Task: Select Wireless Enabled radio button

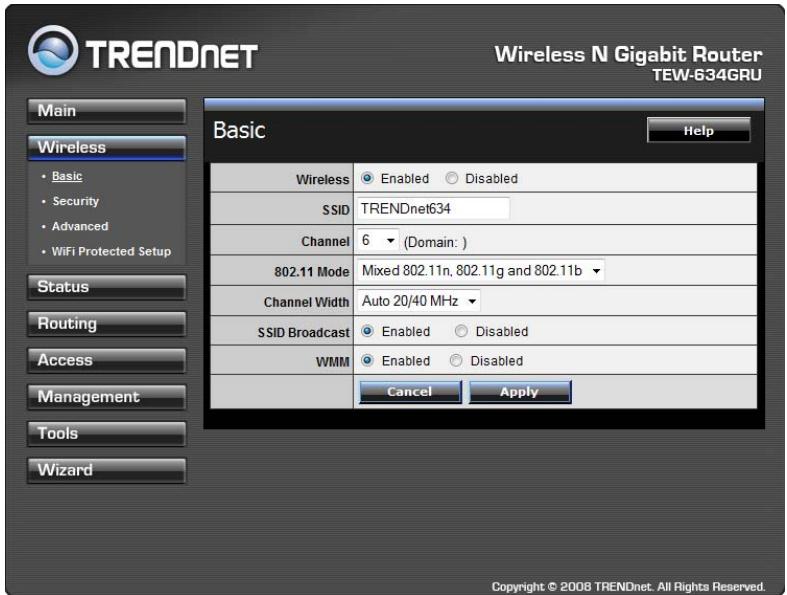Action: (367, 178)
